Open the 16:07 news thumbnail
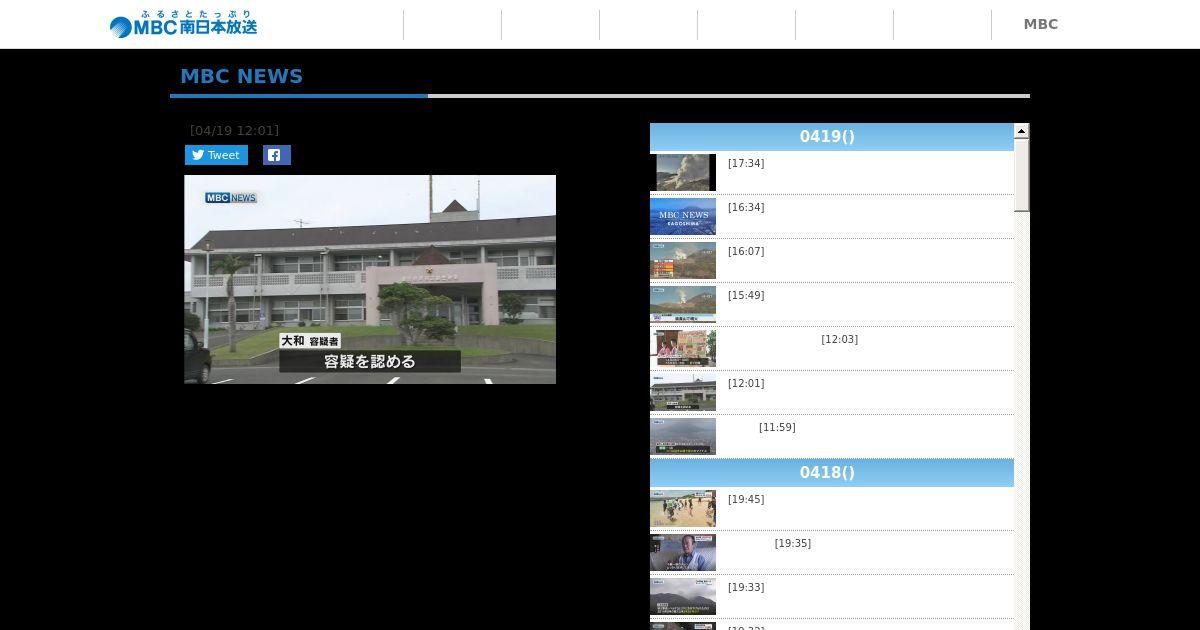This screenshot has height=630, width=1200. (683, 260)
